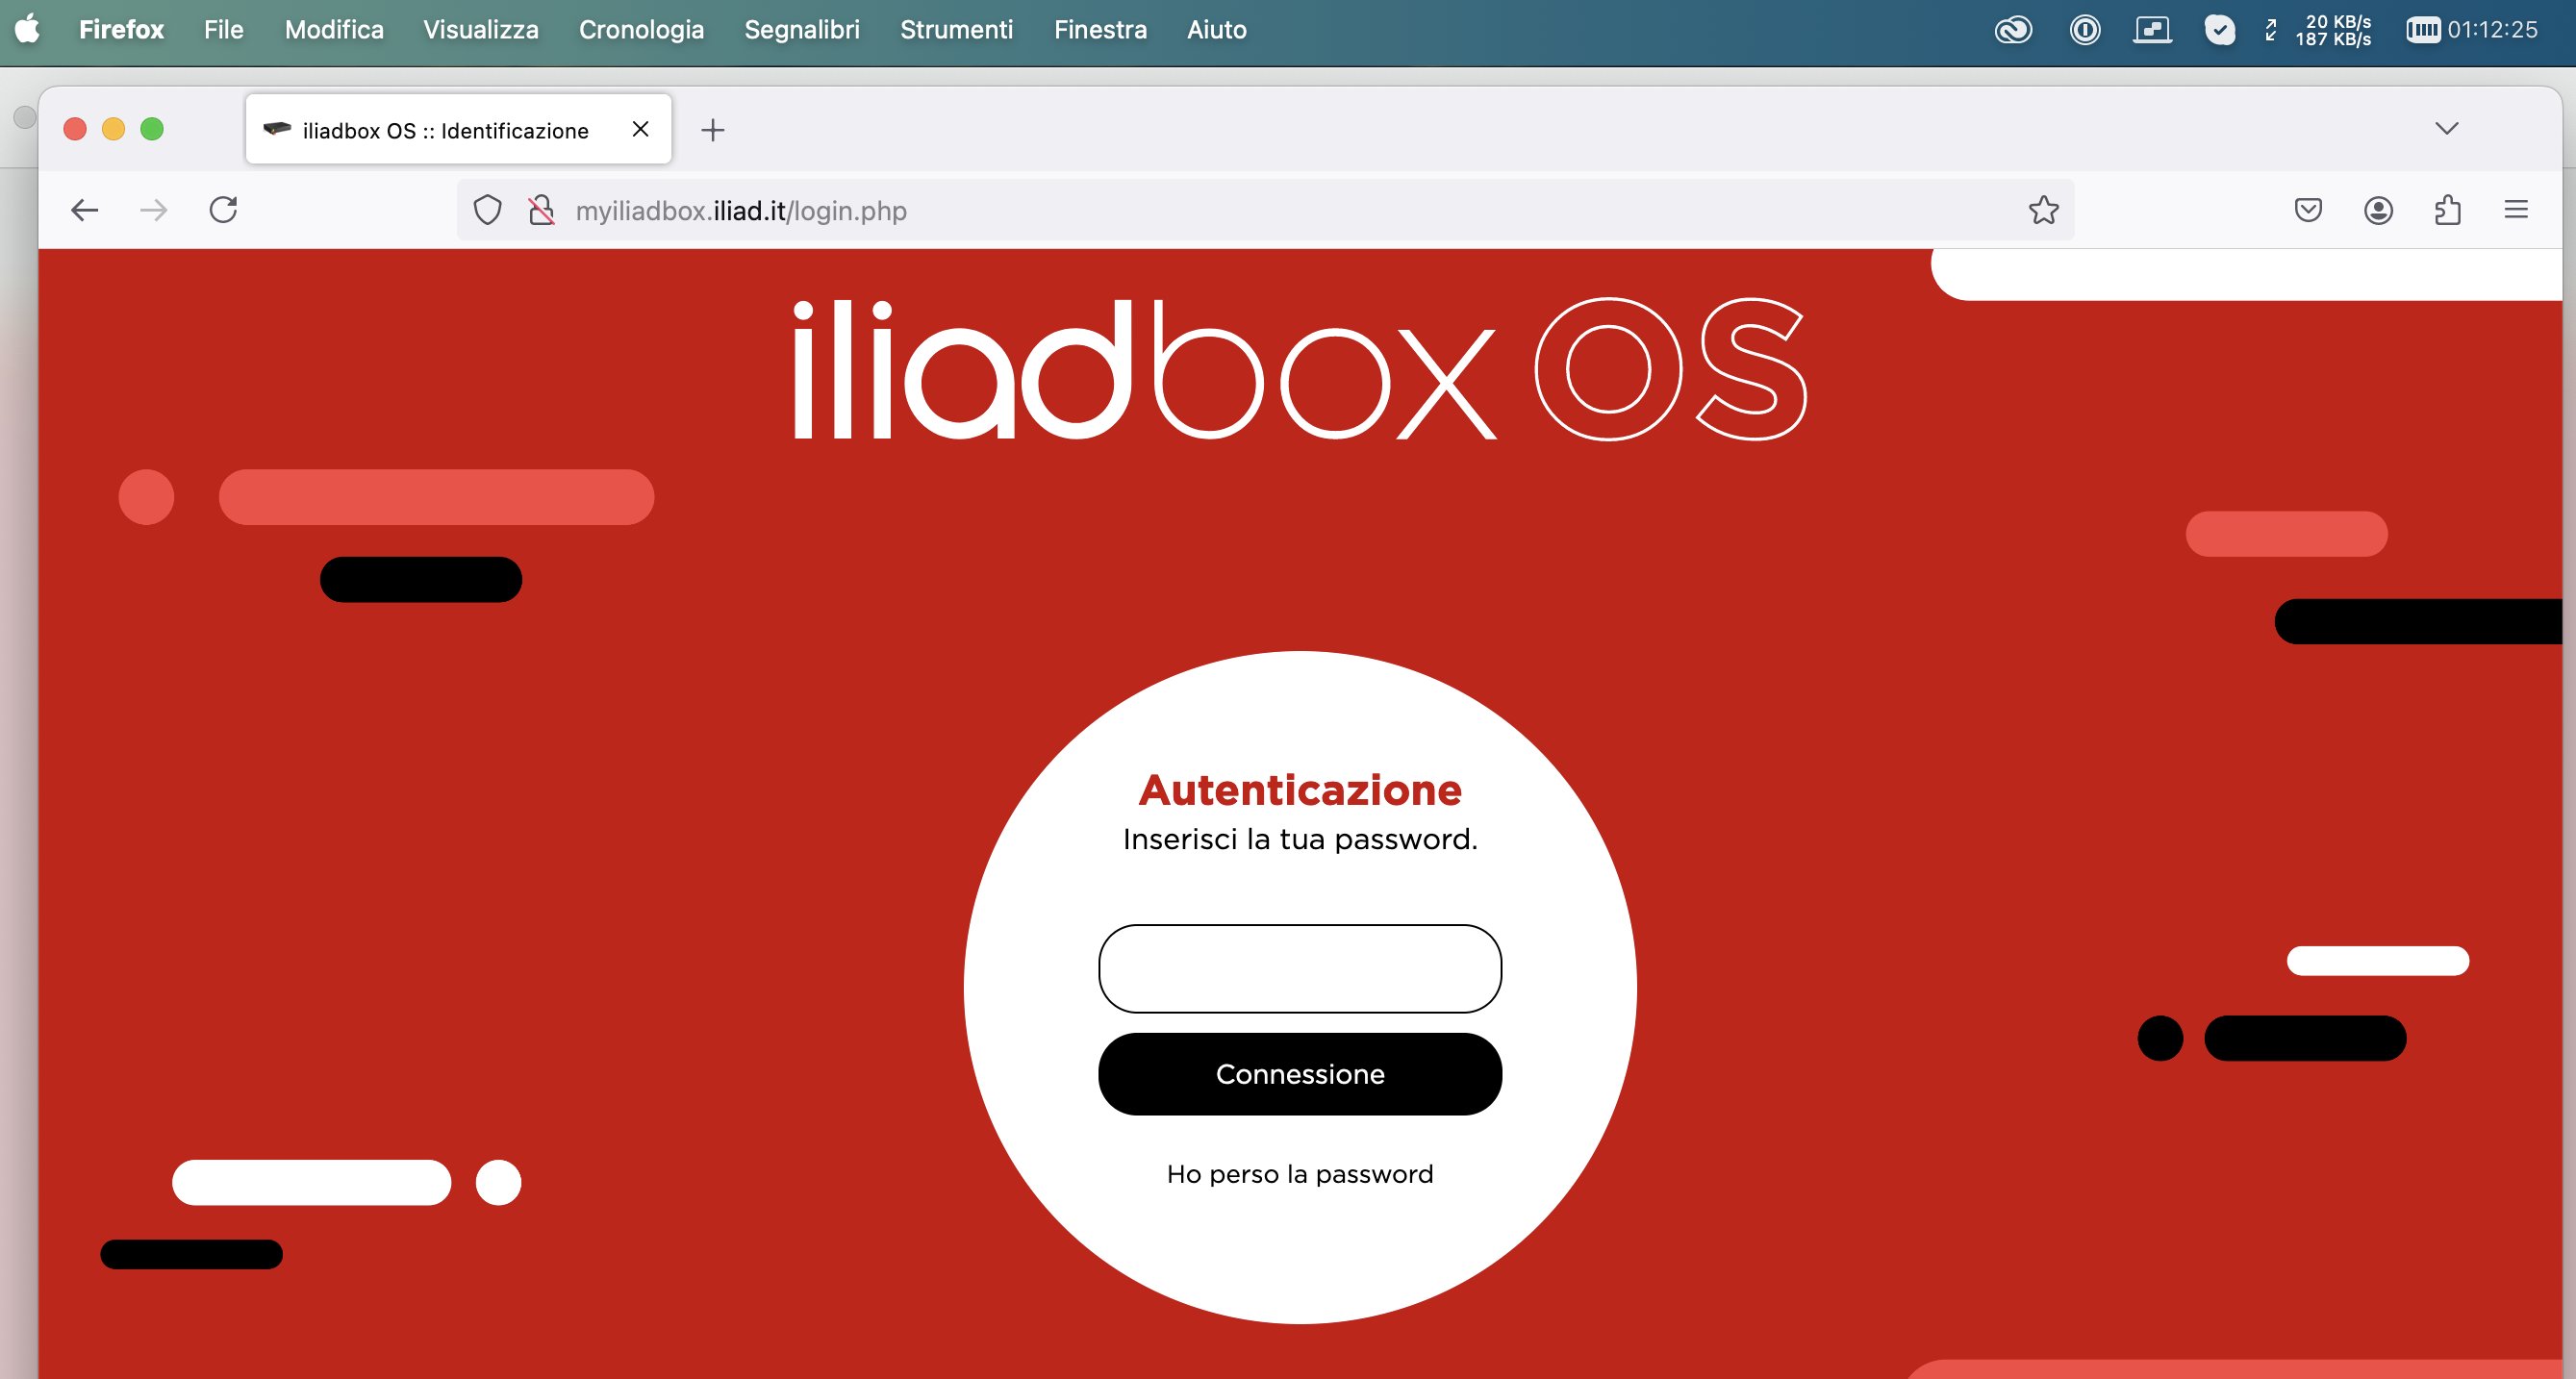Click the Creative Cloud menu bar icon
This screenshot has height=1379, width=2576.
click(2013, 30)
